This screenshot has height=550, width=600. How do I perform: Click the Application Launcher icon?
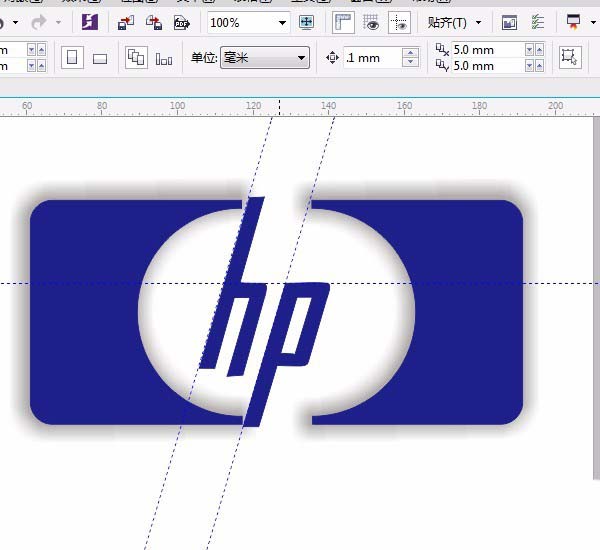pos(573,22)
